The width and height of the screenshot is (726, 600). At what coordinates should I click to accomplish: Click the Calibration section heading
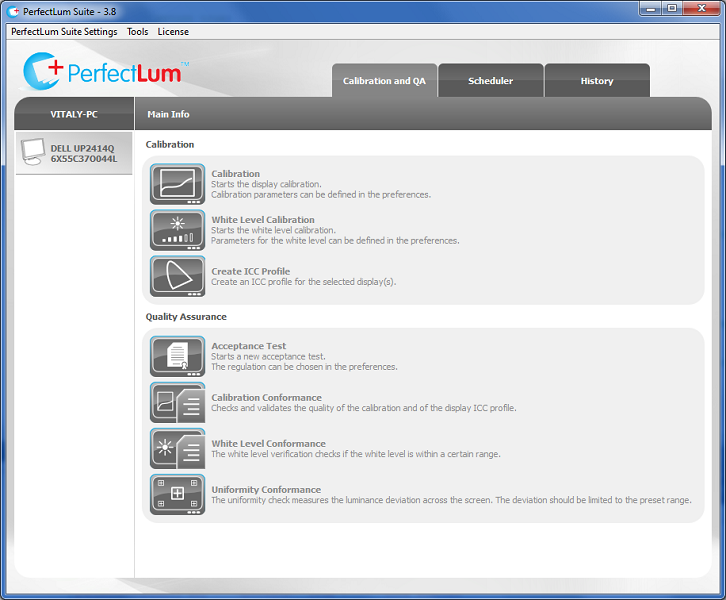(170, 144)
